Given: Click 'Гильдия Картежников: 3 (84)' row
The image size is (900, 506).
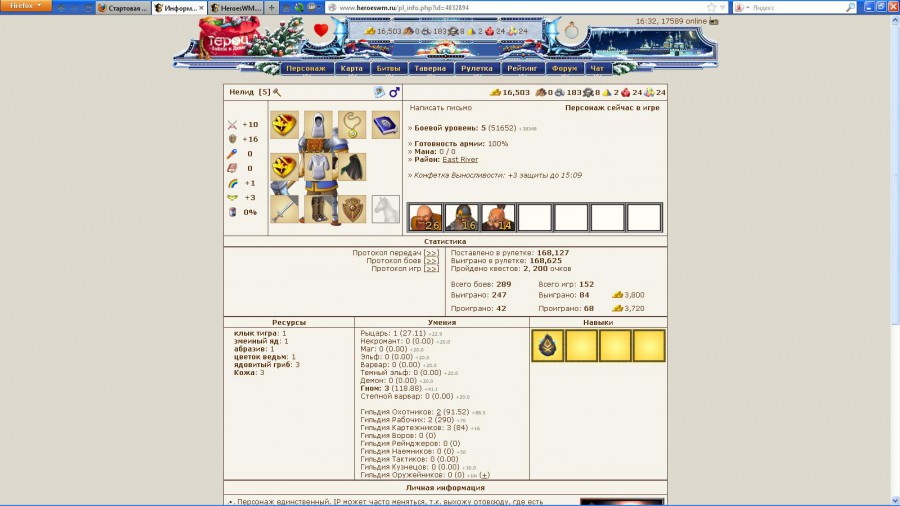Looking at the screenshot, I should (414, 427).
